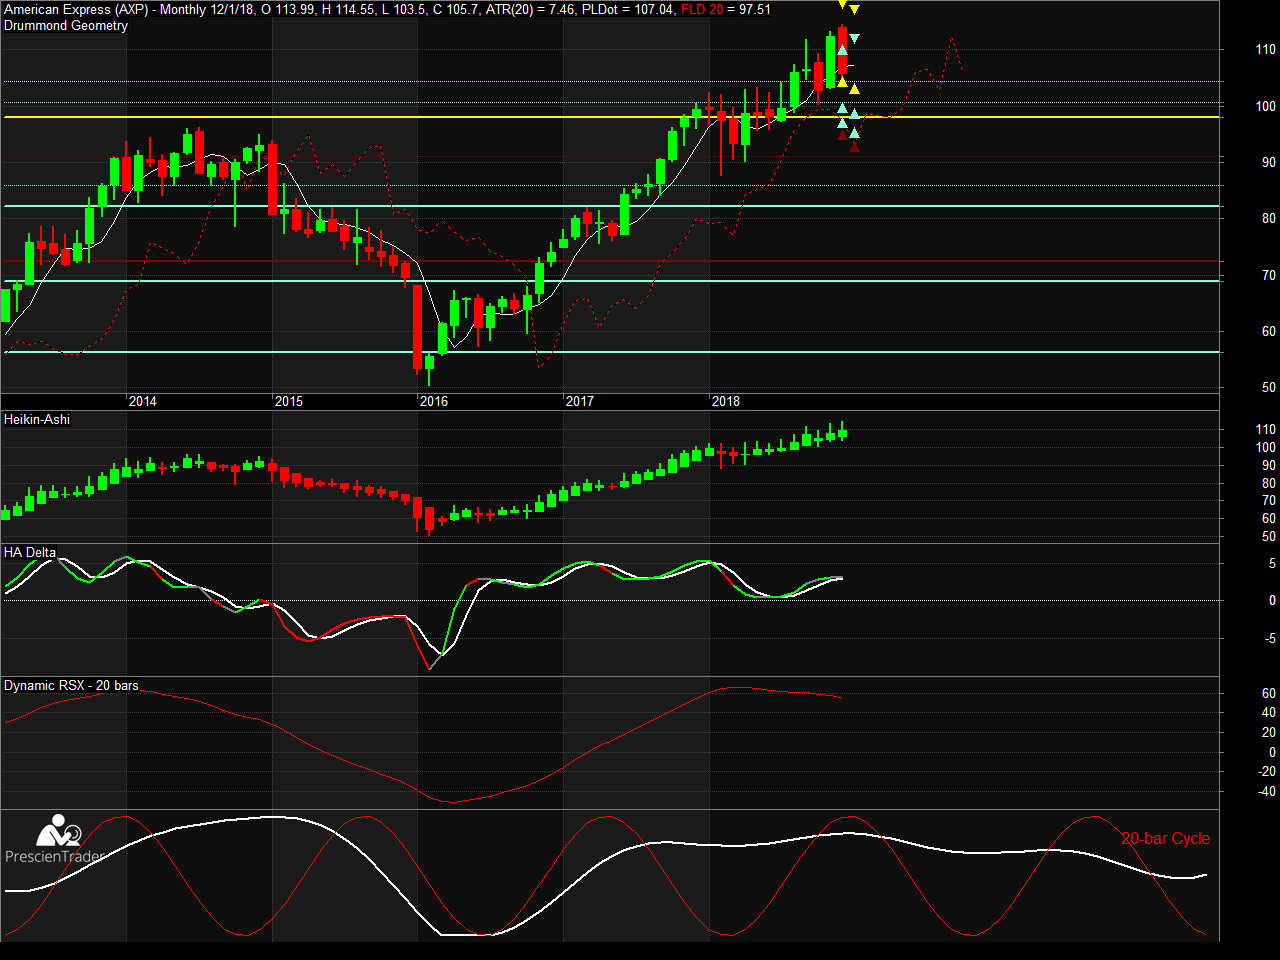Click the 80 price label in main chart

[x=1268, y=218]
